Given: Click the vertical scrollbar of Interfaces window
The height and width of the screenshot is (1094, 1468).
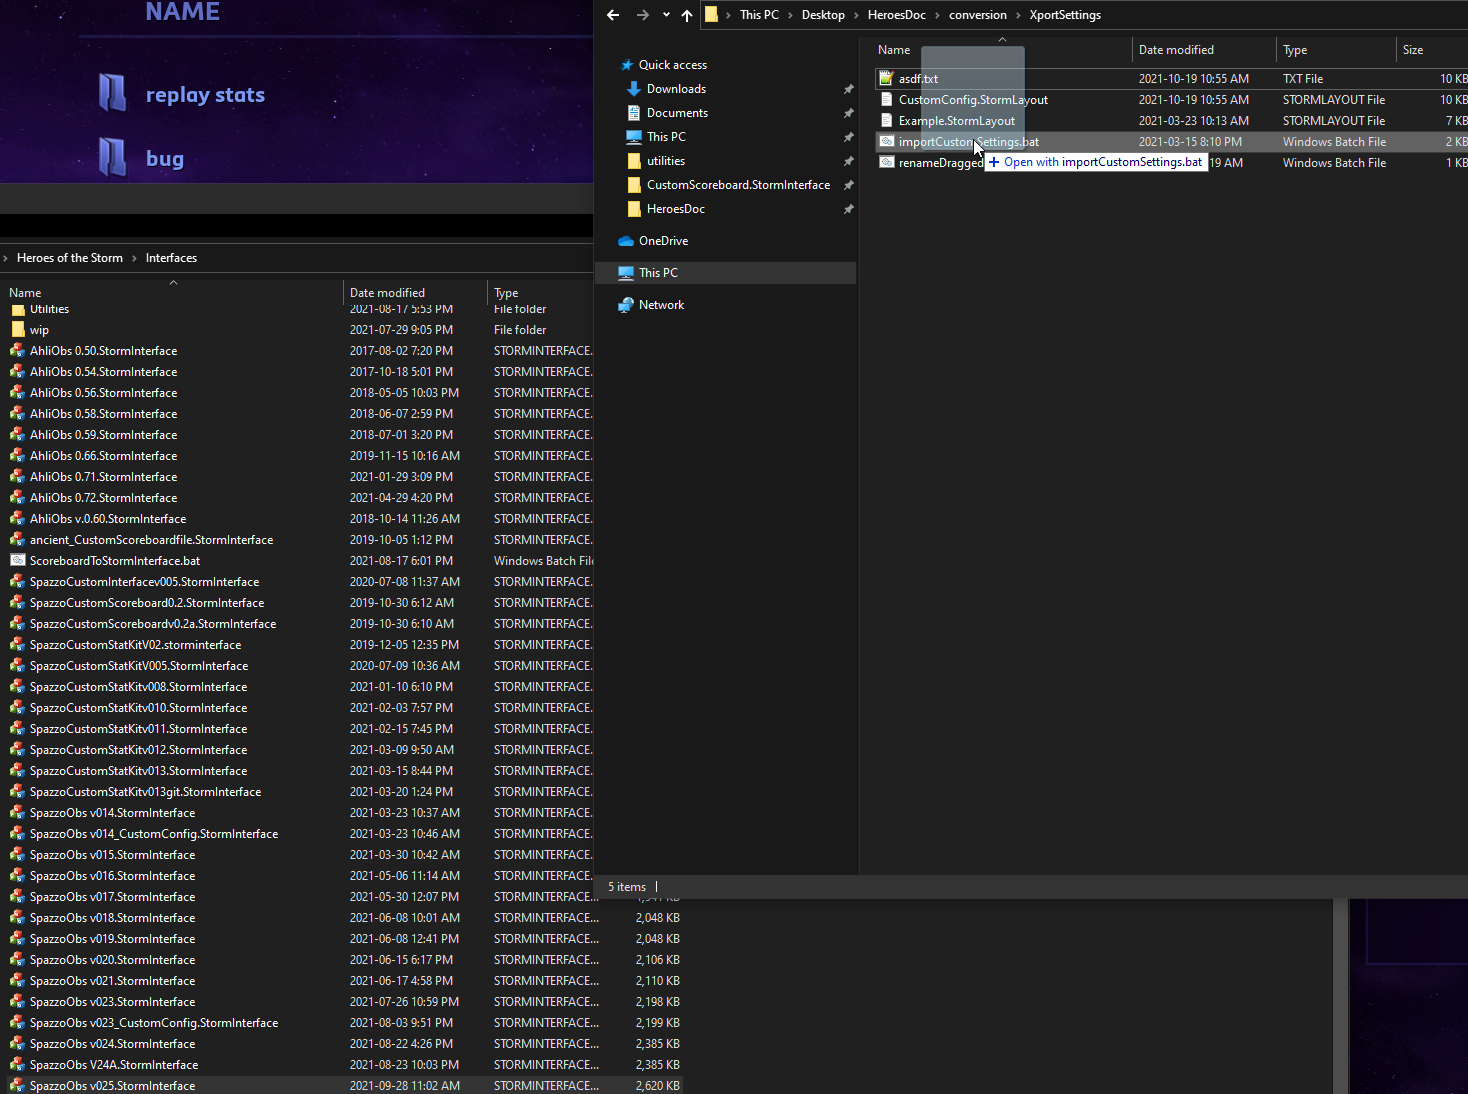Looking at the screenshot, I should click(1340, 995).
